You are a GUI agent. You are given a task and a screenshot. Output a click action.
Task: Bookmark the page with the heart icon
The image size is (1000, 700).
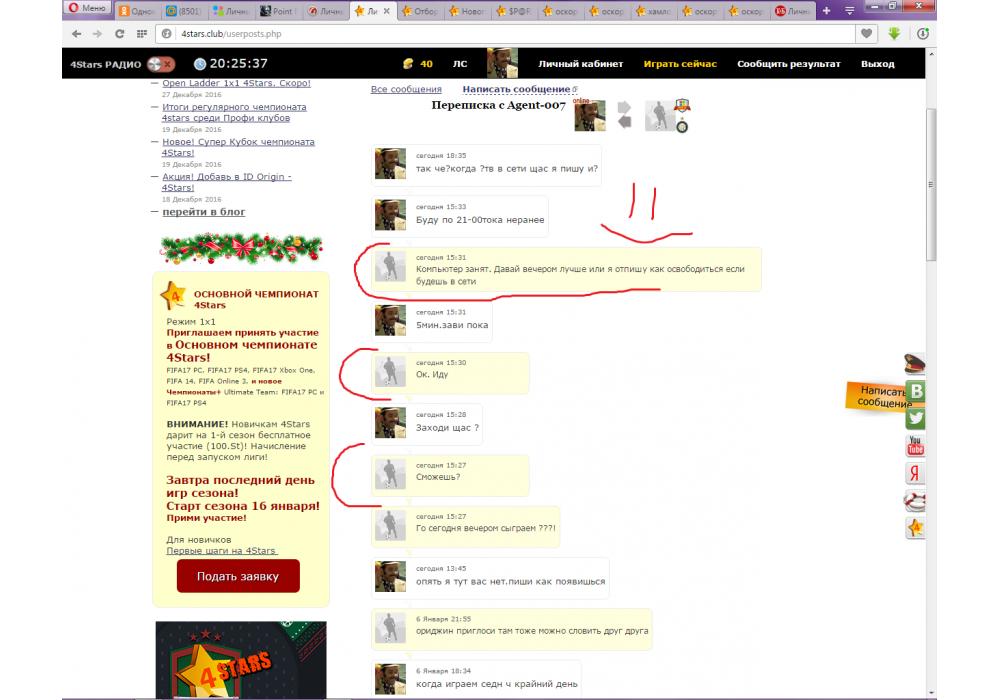(866, 34)
